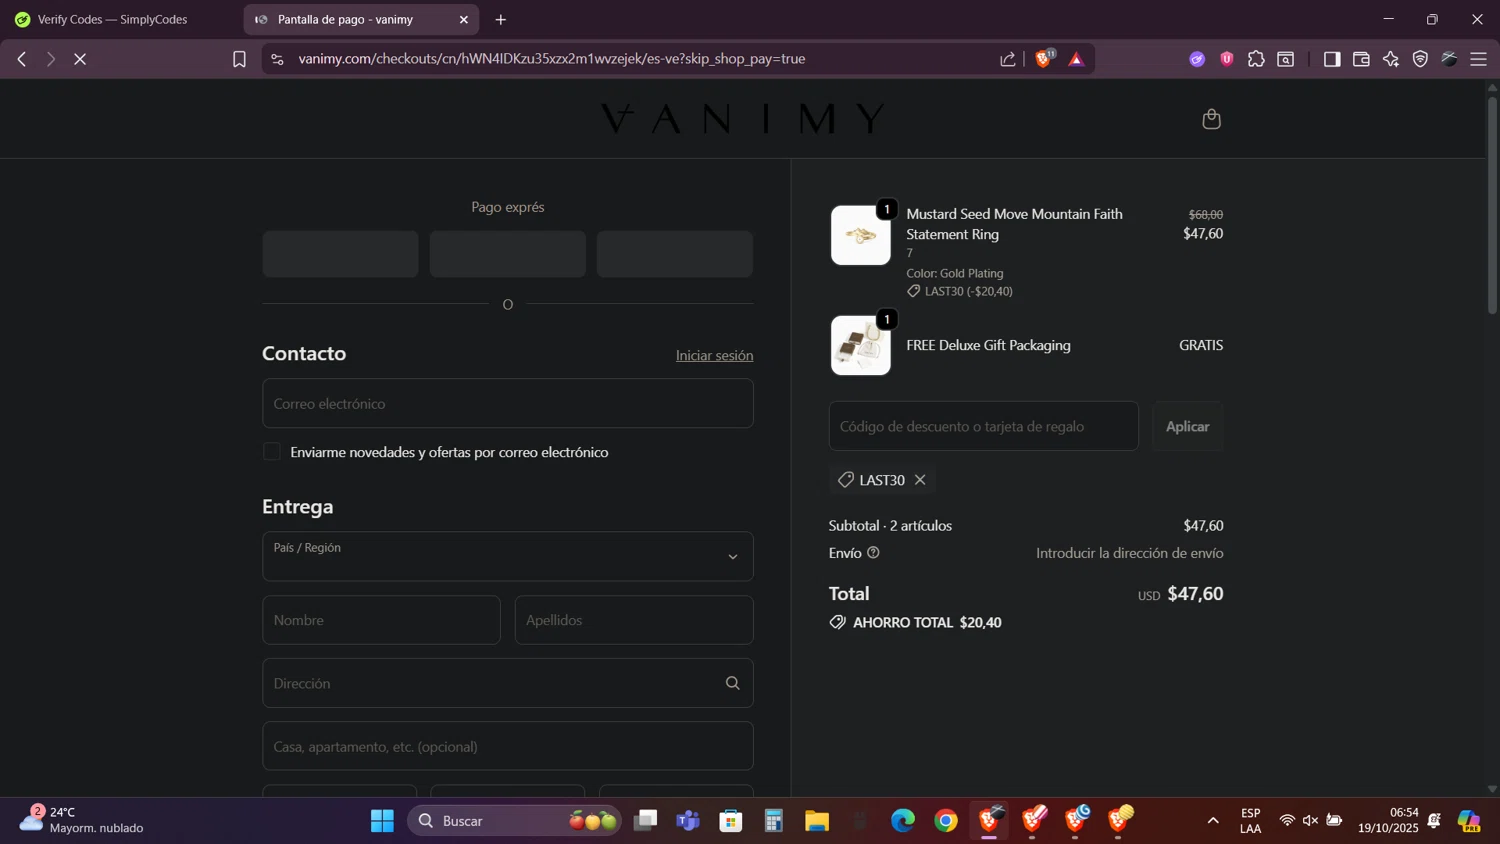Open Microsoft Store from taskbar
Image resolution: width=1500 pixels, height=844 pixels.
[731, 821]
